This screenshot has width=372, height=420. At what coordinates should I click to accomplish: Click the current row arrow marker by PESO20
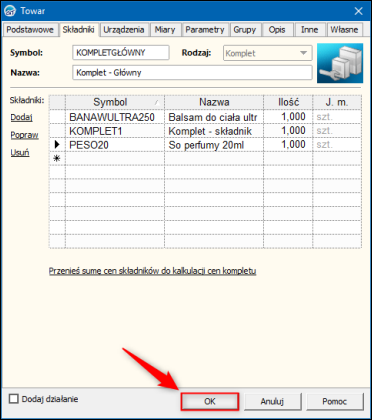[57, 145]
